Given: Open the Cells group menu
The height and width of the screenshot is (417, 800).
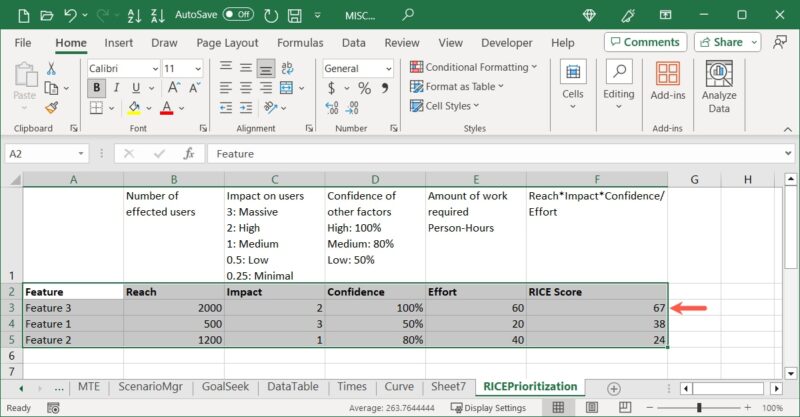Looking at the screenshot, I should pyautogui.click(x=573, y=85).
